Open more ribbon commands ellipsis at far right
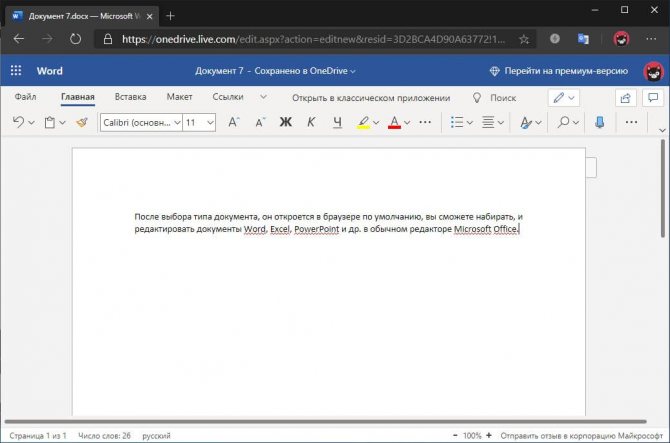This screenshot has height=443, width=670. [x=631, y=122]
